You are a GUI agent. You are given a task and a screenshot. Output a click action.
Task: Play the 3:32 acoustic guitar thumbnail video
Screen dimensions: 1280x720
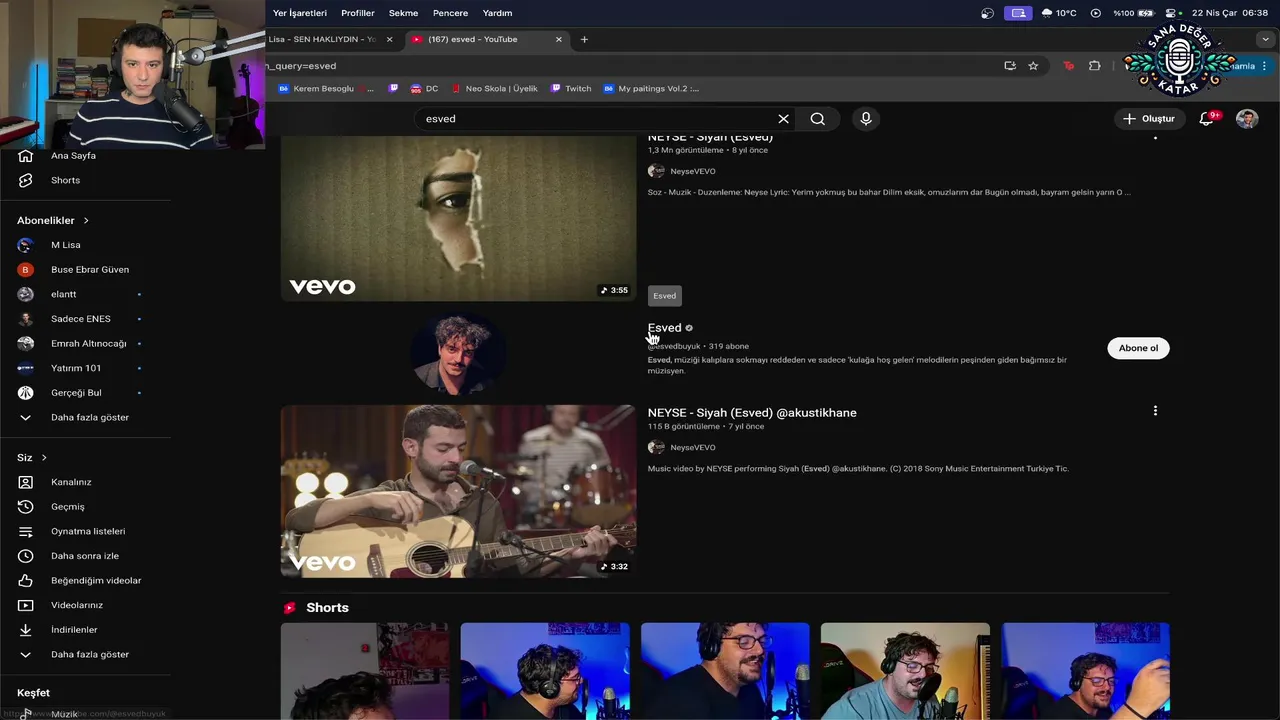click(458, 491)
